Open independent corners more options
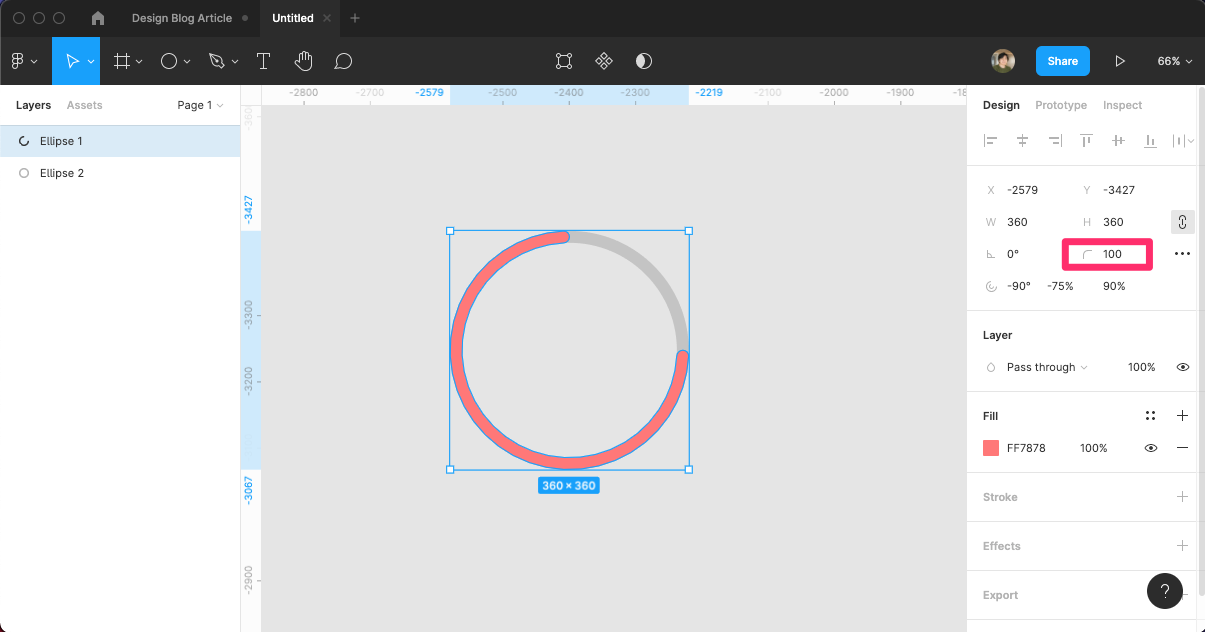 pos(1182,254)
